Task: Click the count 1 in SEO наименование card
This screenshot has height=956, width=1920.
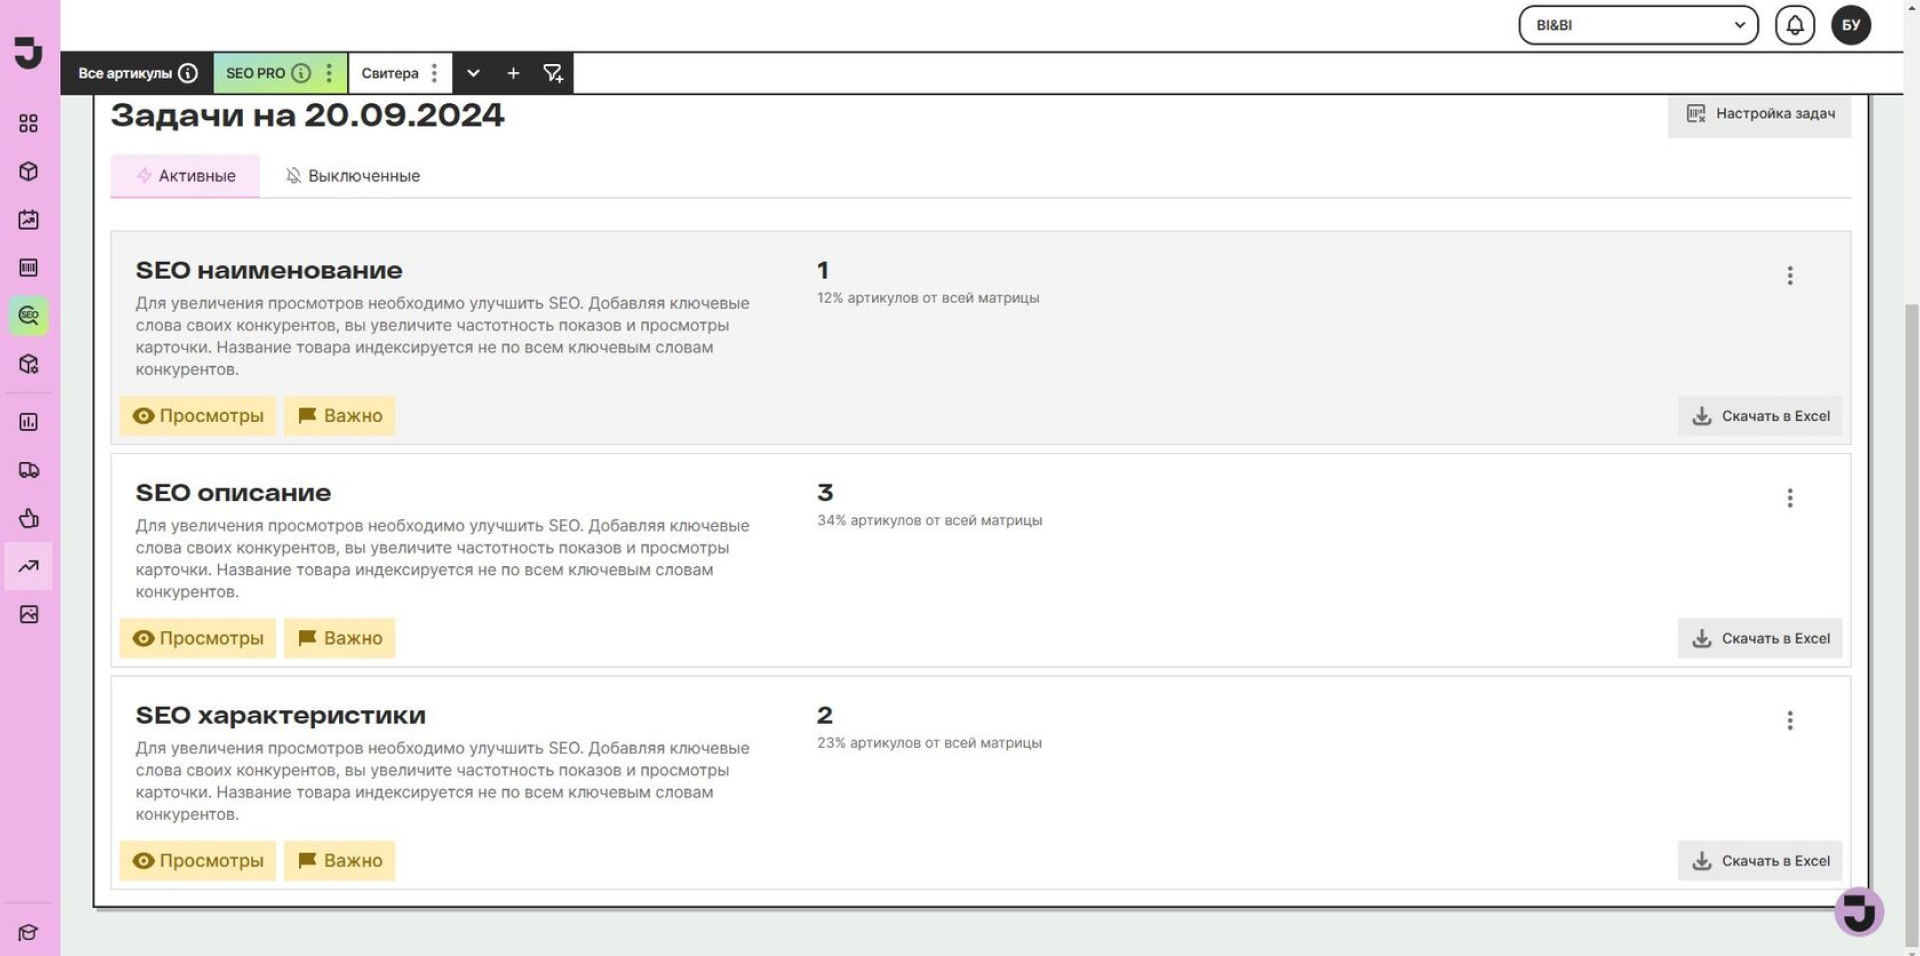Action: tap(823, 270)
